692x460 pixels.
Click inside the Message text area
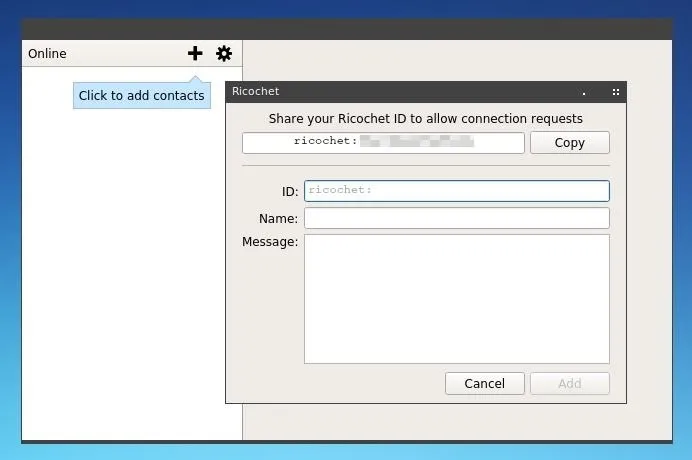(x=457, y=299)
